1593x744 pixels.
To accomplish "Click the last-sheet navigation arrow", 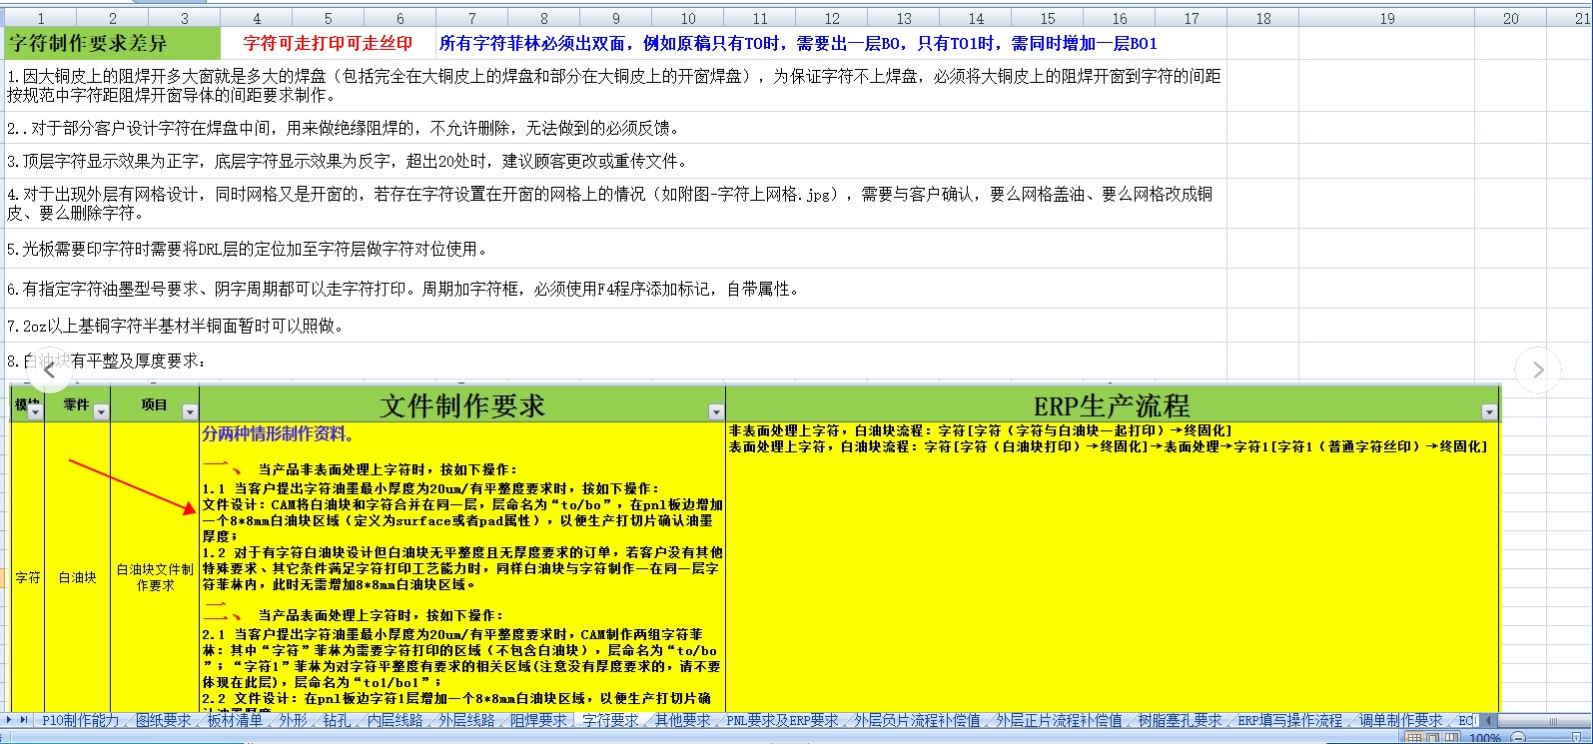I will 25,720.
